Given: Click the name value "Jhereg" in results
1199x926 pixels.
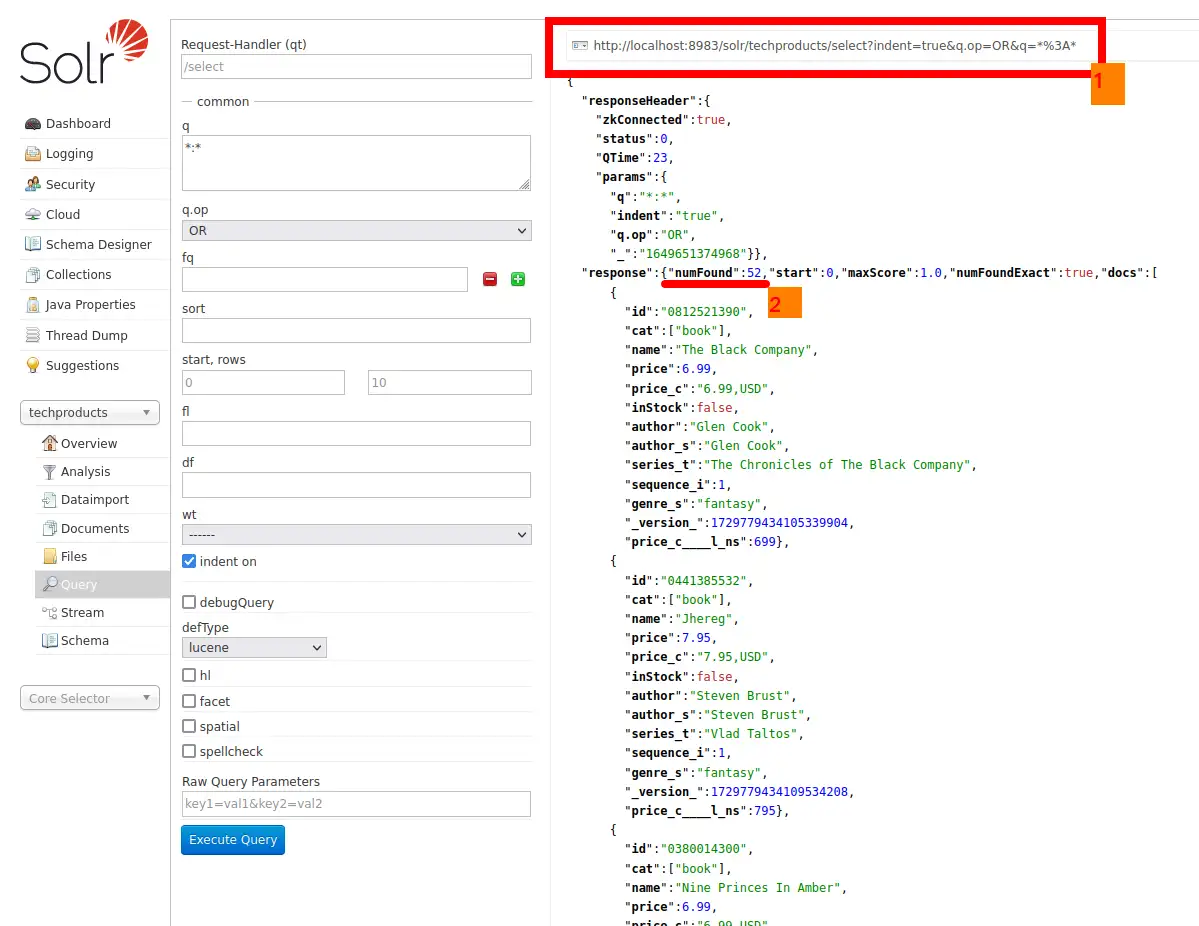Looking at the screenshot, I should click(x=703, y=619).
